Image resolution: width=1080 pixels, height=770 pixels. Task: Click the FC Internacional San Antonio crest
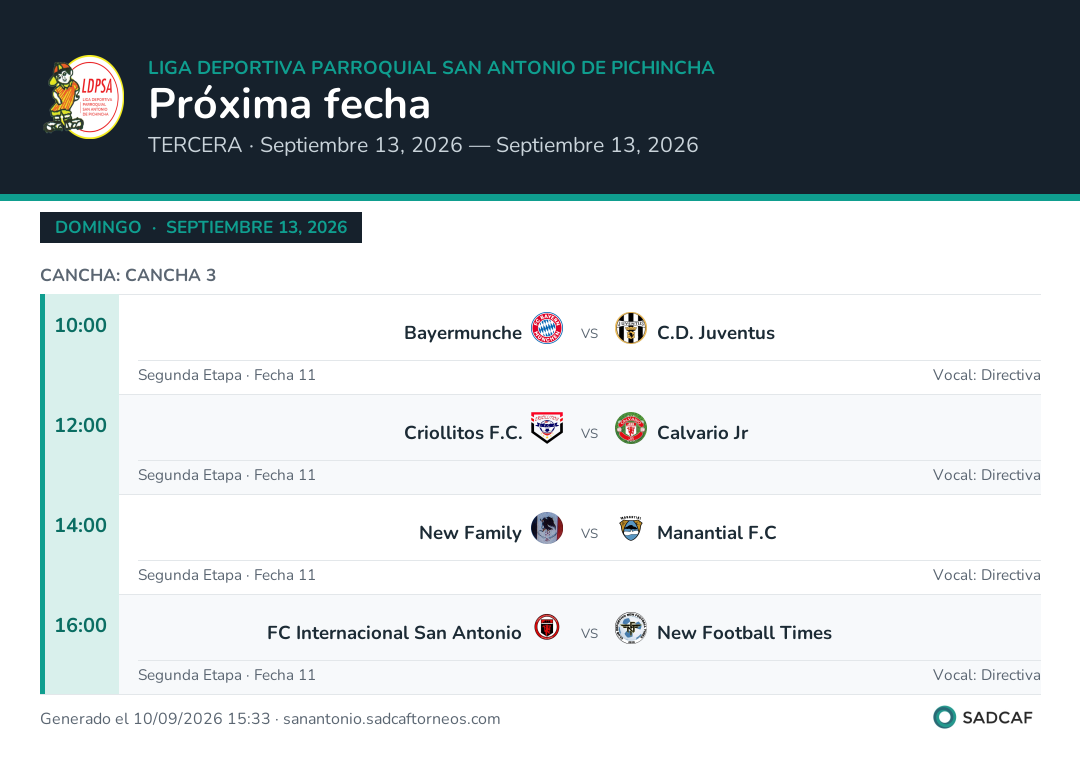(547, 627)
